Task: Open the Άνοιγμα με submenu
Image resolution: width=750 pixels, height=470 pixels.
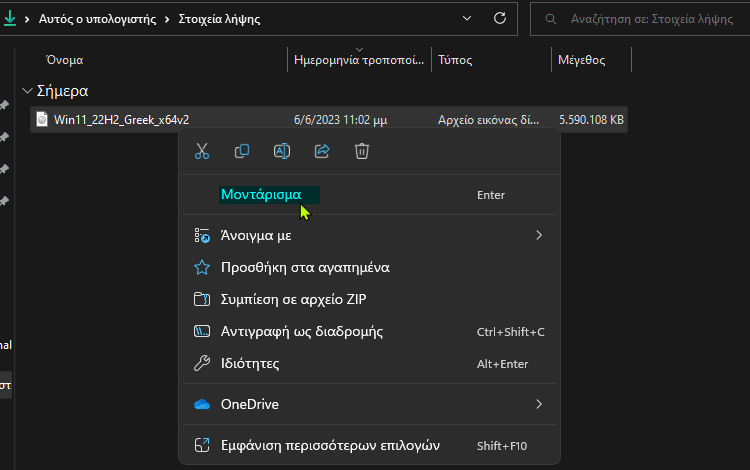Action: (x=369, y=235)
